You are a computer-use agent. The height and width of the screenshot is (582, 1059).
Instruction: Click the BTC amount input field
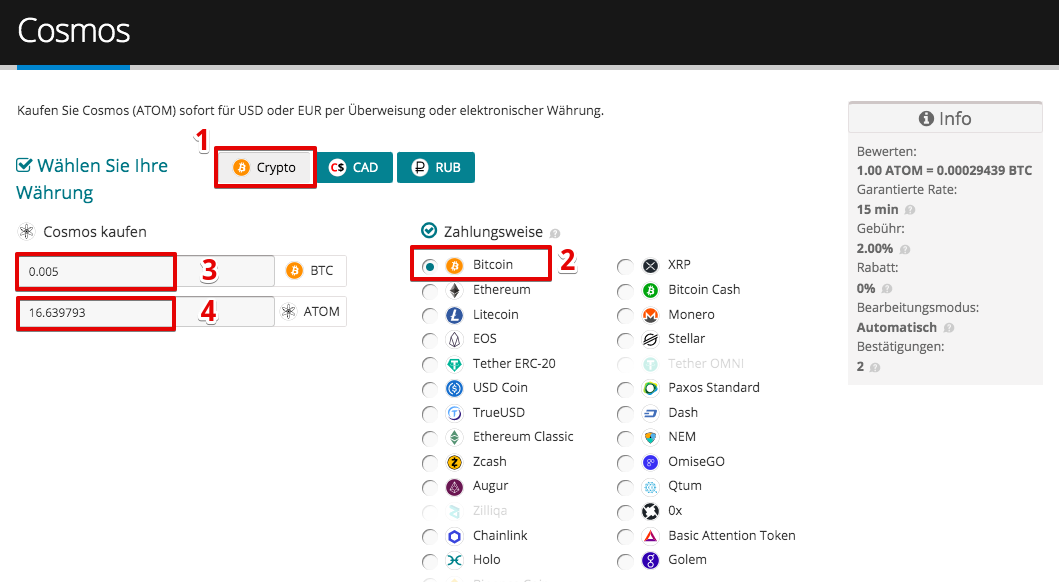145,271
